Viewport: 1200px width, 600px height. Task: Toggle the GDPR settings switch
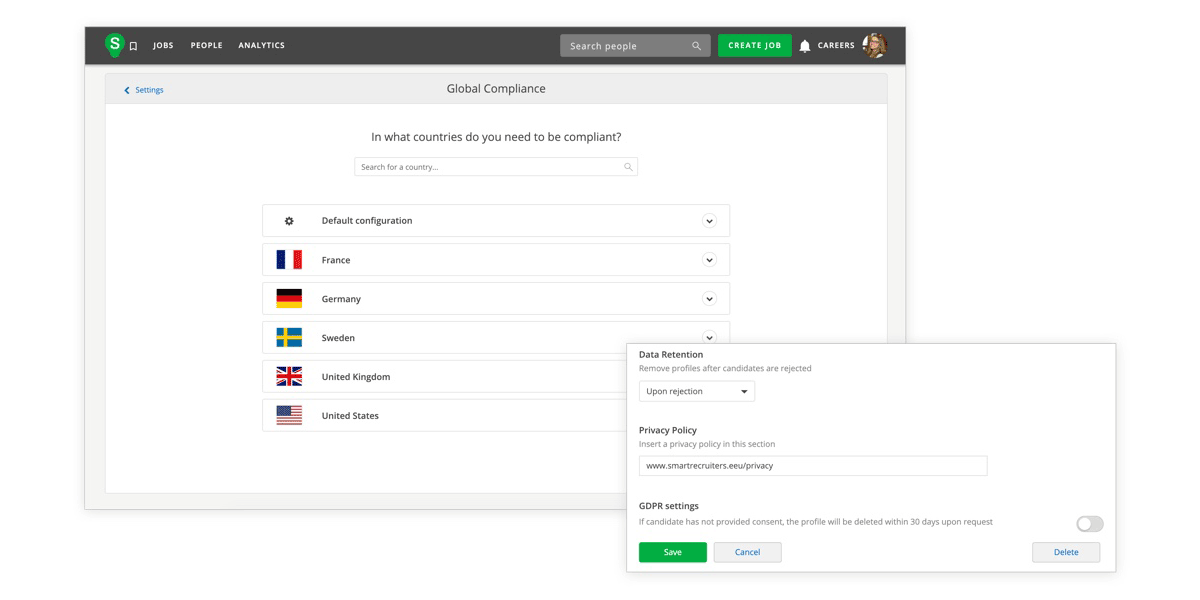[x=1089, y=524]
